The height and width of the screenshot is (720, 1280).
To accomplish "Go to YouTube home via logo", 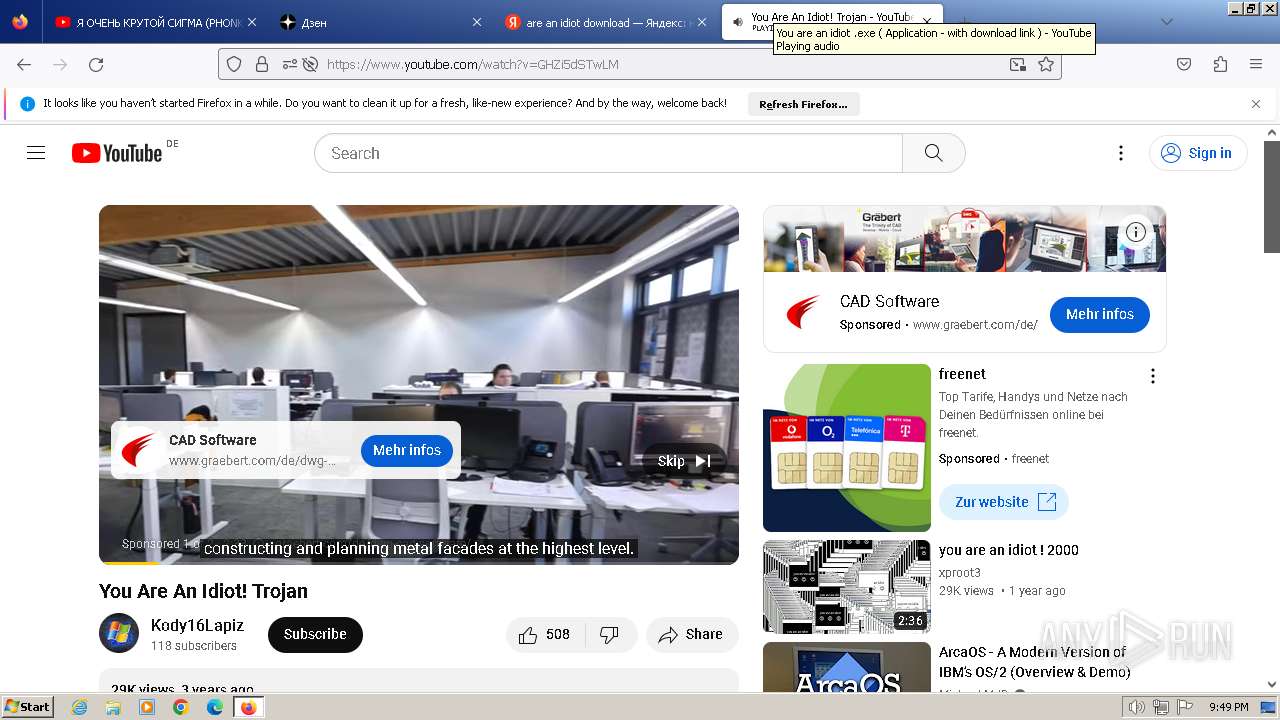I will [117, 153].
